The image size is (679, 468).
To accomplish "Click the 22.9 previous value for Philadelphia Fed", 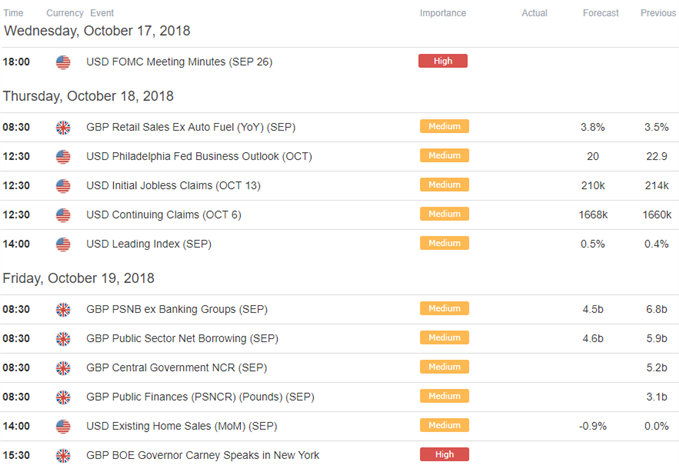I will point(657,156).
